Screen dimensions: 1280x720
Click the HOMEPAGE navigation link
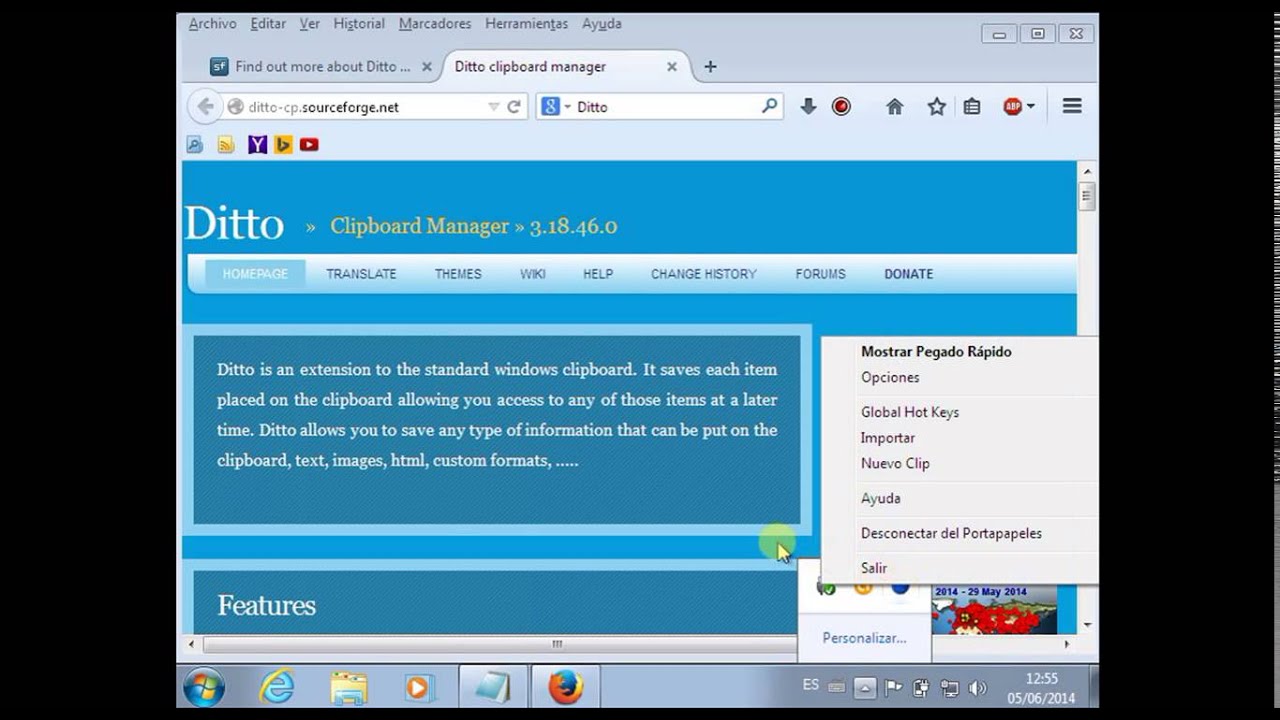[255, 274]
